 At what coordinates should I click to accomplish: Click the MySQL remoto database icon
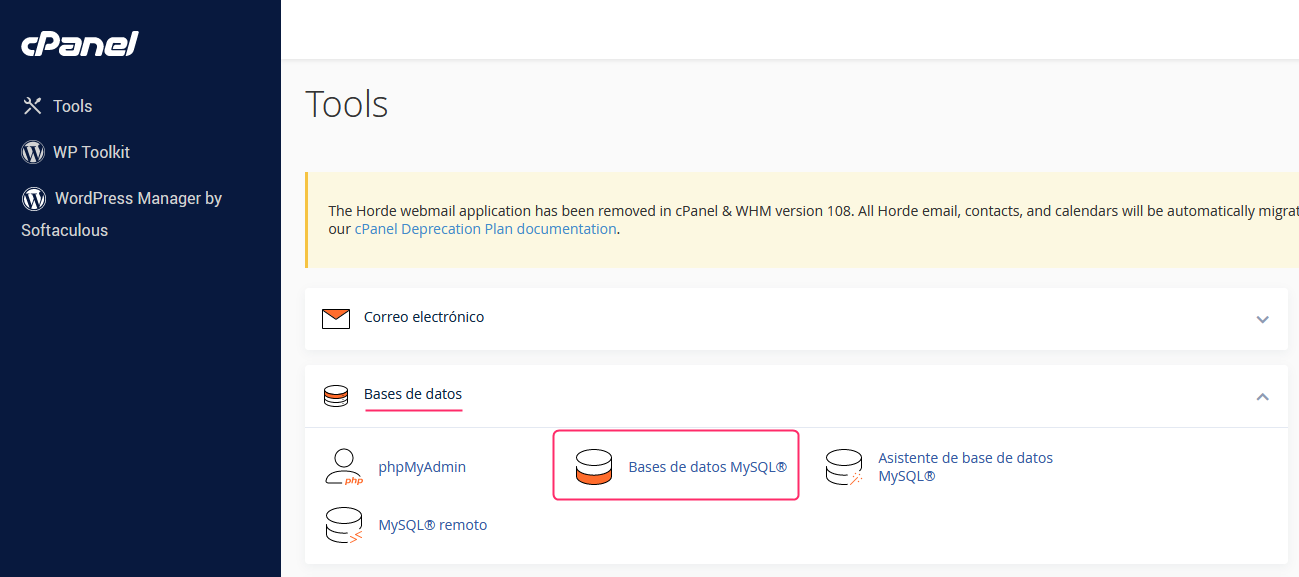344,525
